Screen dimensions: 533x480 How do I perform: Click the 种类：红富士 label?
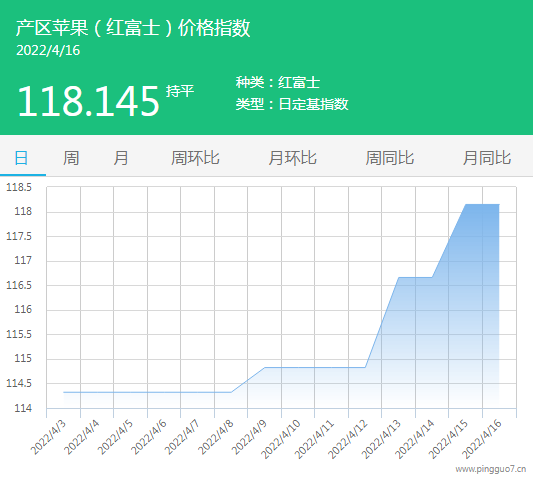(x=278, y=82)
